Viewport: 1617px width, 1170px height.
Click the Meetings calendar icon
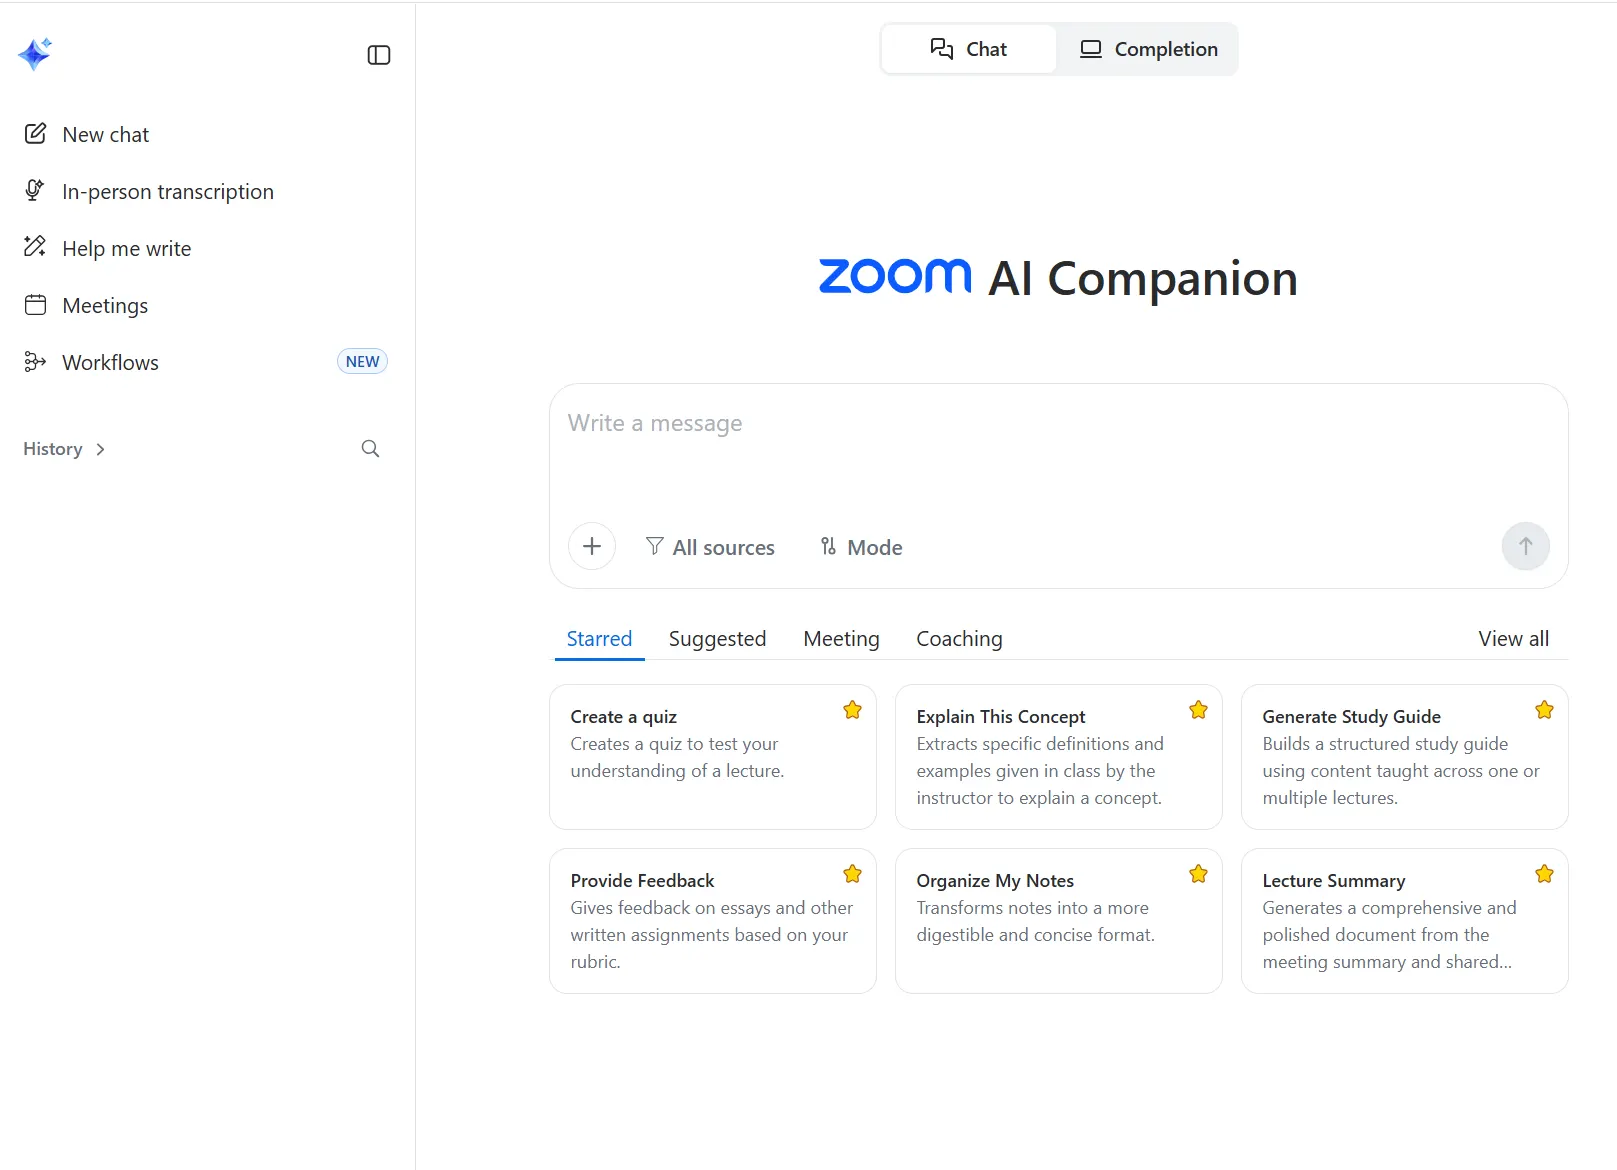click(x=35, y=305)
